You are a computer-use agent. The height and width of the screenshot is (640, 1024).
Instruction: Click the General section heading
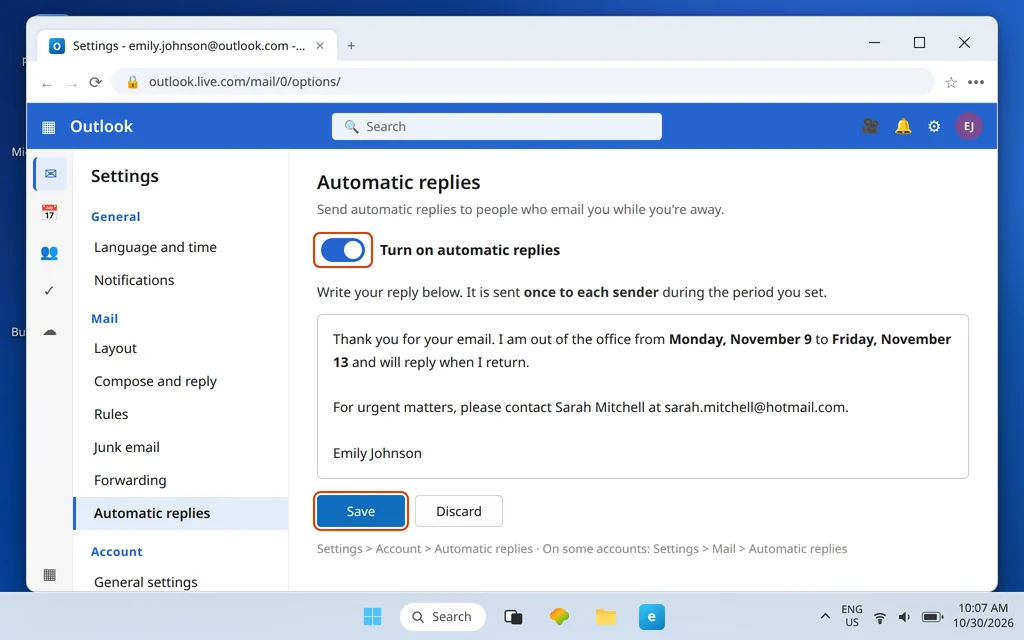[116, 217]
